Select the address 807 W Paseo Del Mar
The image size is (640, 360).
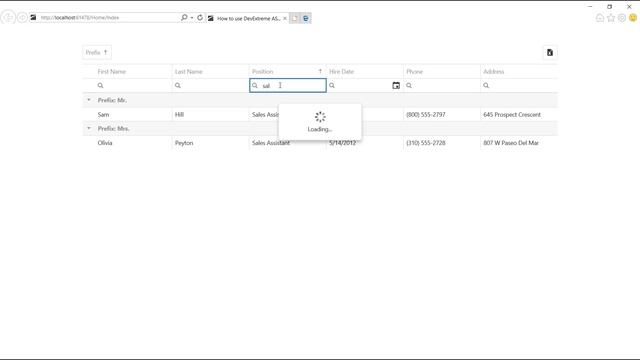coord(511,143)
